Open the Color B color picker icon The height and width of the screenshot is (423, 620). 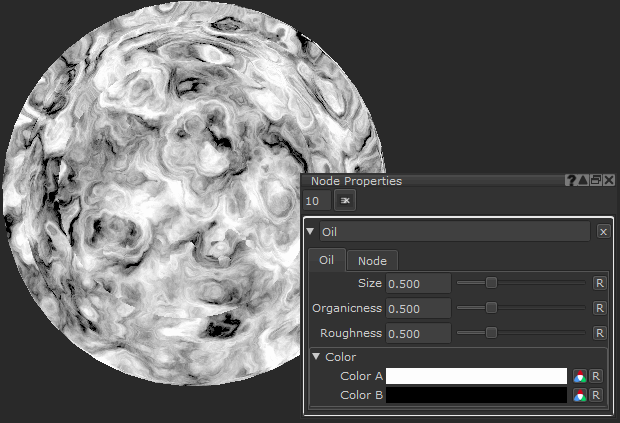[x=580, y=395]
